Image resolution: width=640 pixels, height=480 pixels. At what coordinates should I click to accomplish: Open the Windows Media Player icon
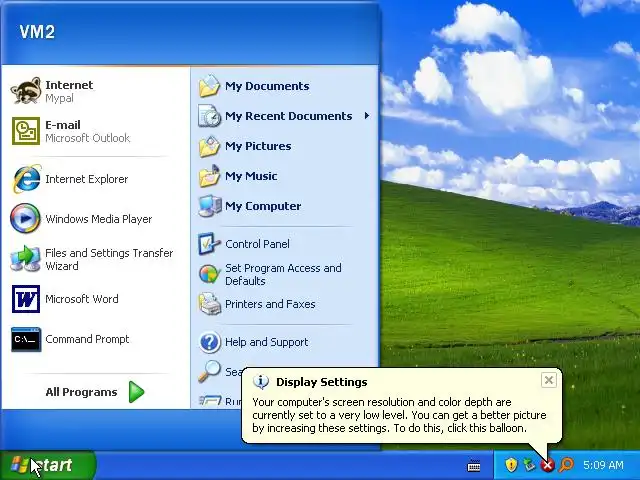point(25,218)
